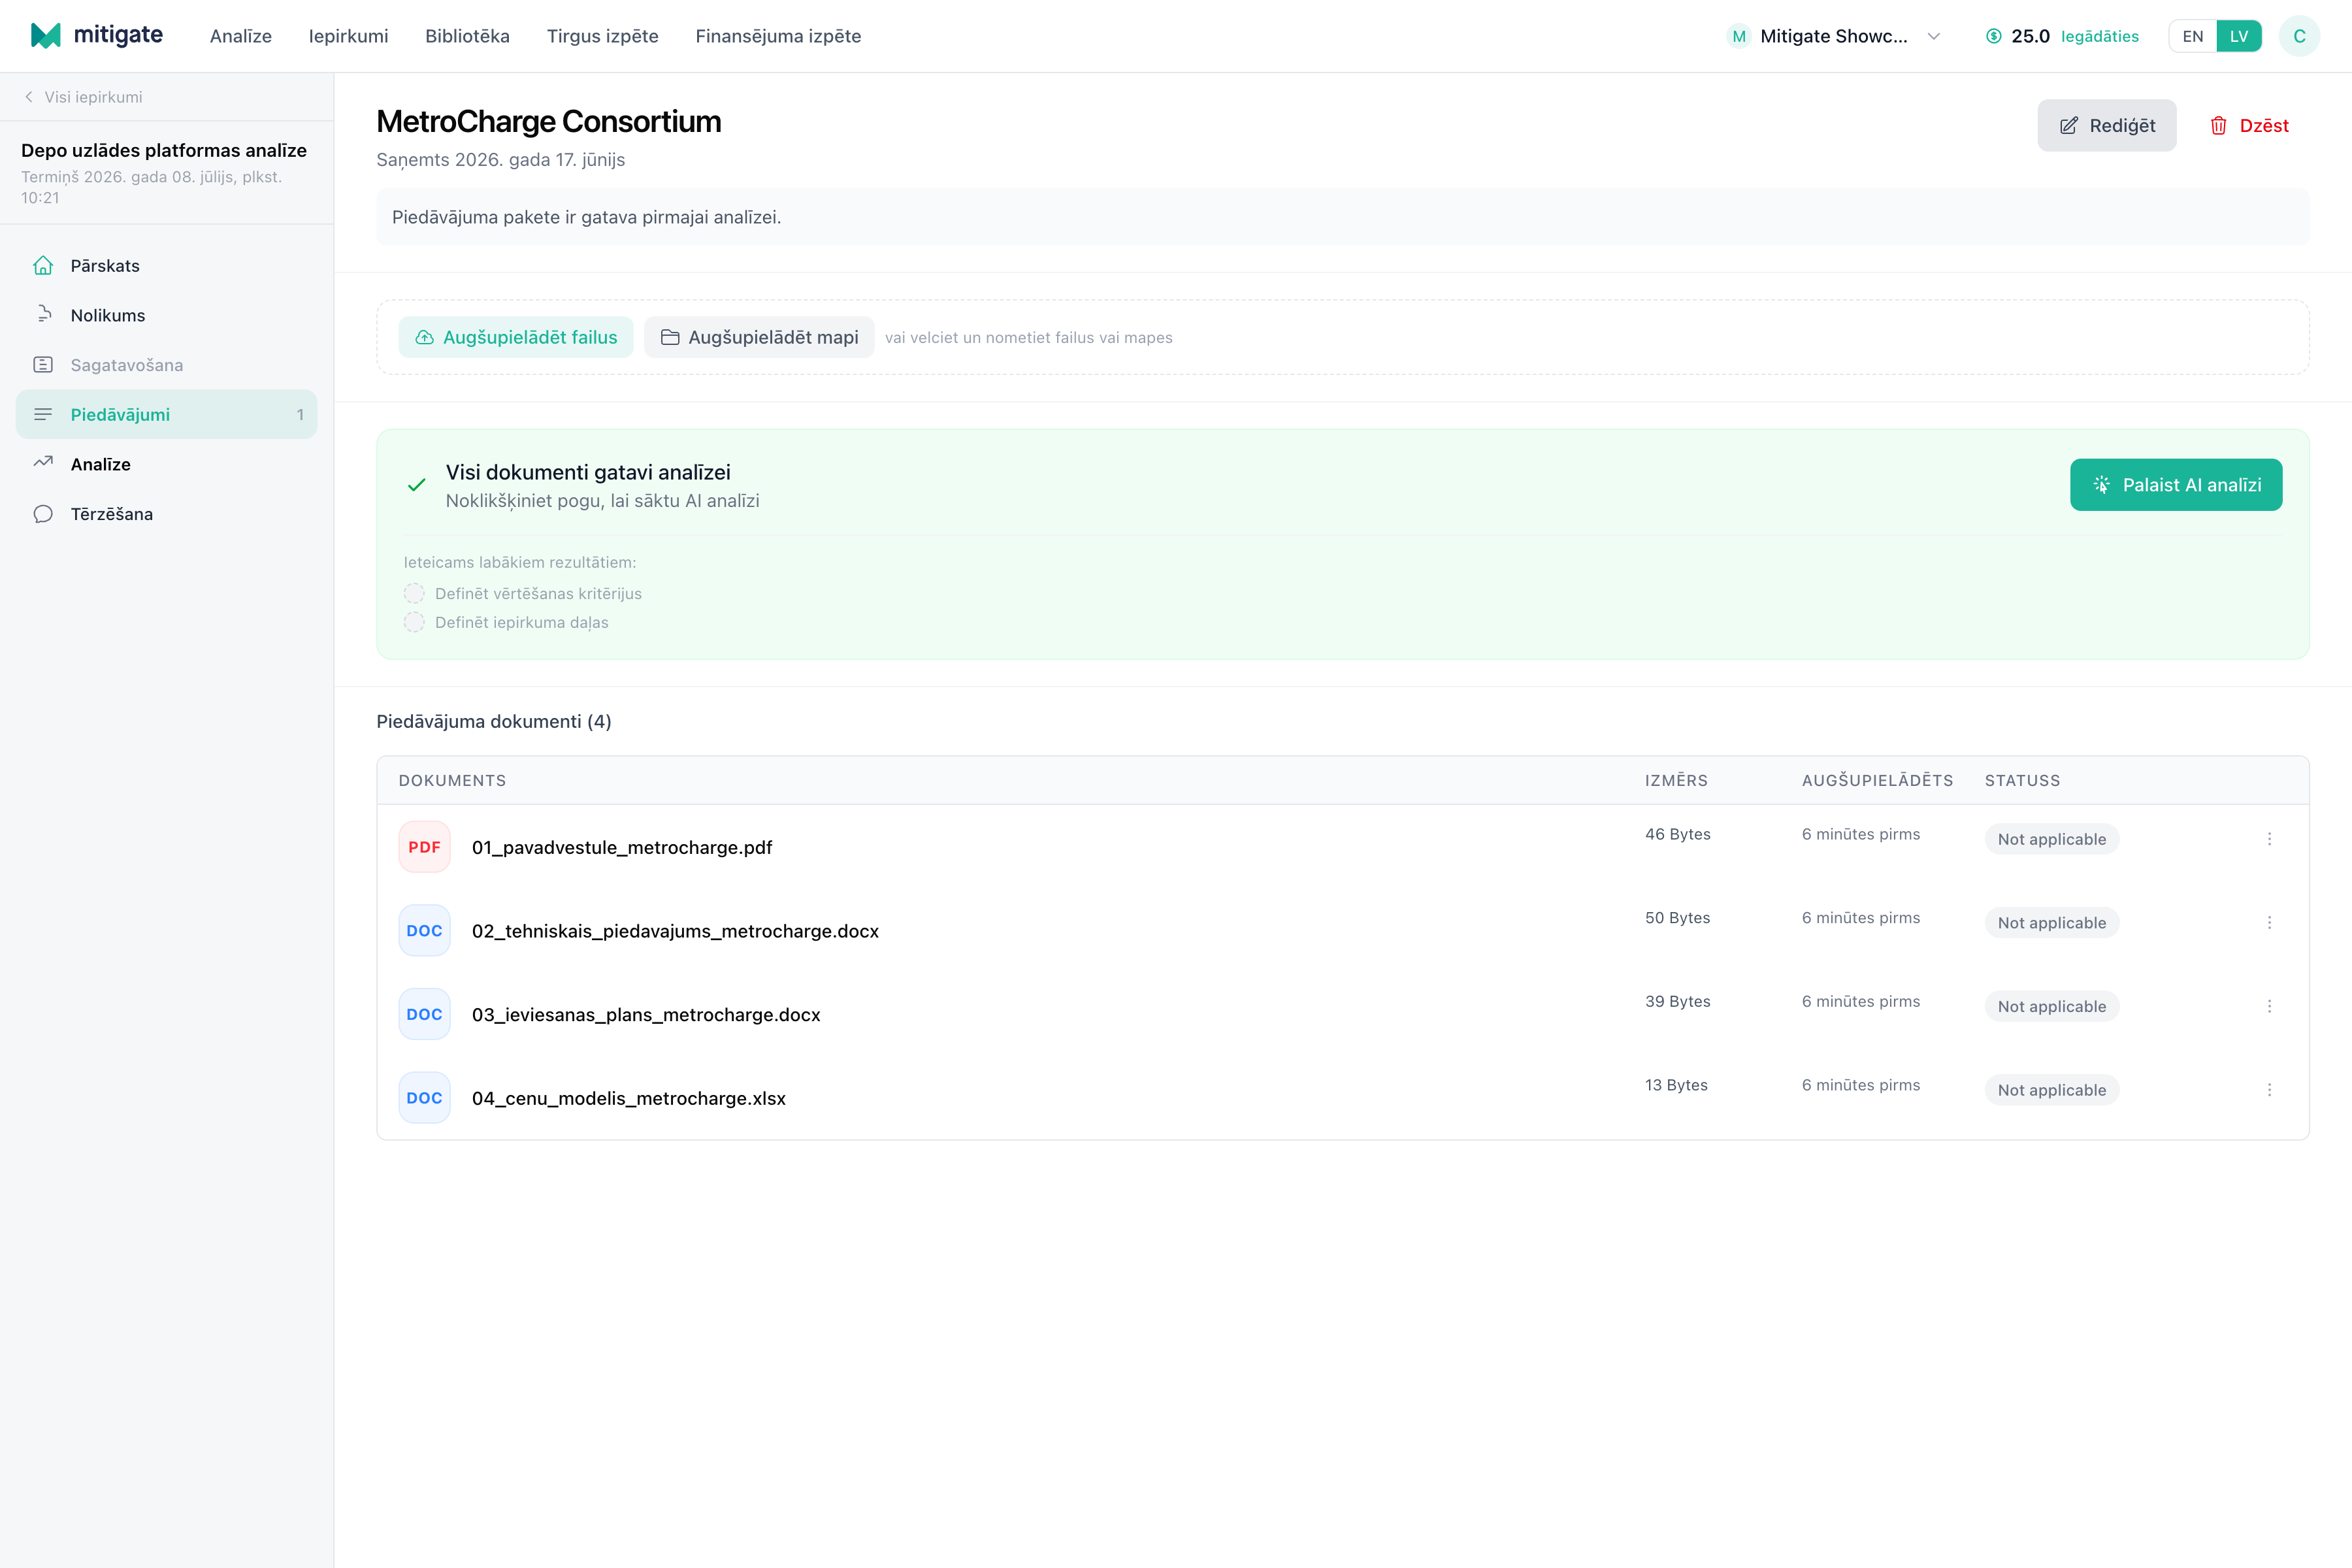Switch language to EN
Image resolution: width=2352 pixels, height=1568 pixels.
(2192, 36)
